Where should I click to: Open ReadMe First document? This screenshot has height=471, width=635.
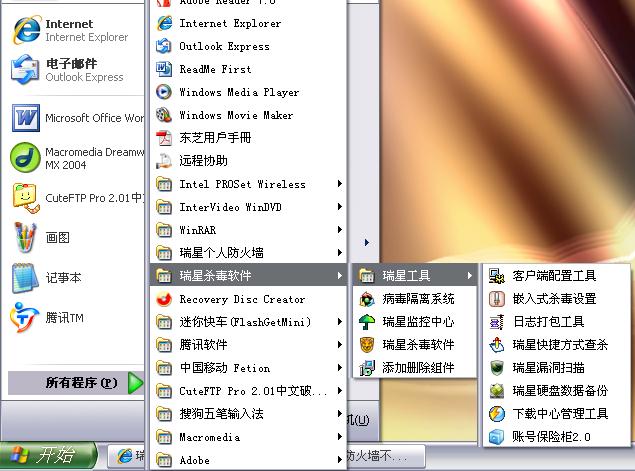tap(248, 69)
